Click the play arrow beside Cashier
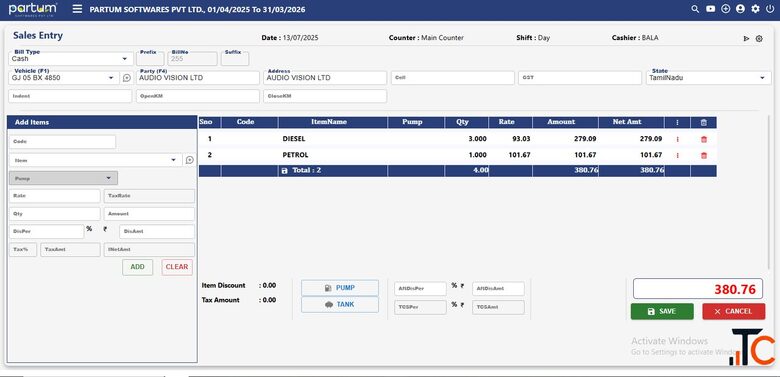The image size is (780, 377). 746,38
